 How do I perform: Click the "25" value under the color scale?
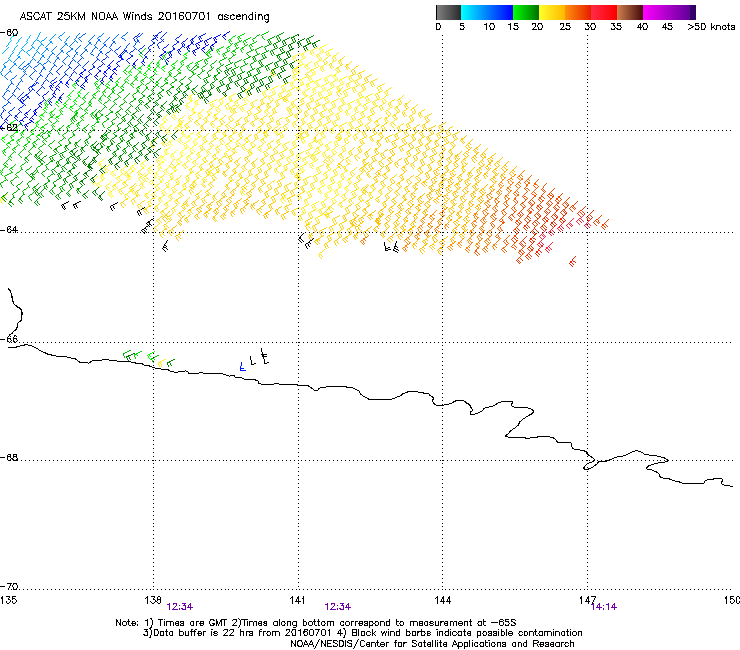[x=565, y=27]
